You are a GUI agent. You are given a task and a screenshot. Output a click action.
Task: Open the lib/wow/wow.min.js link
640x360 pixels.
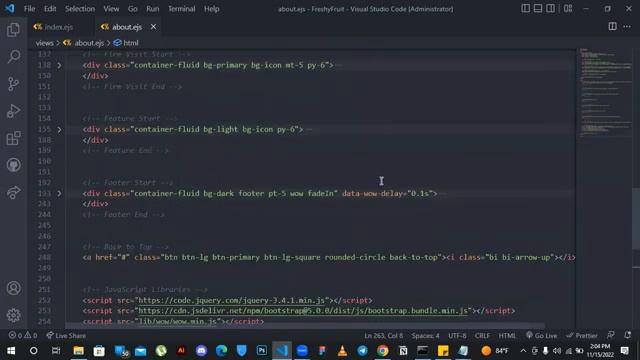pyautogui.click(x=178, y=322)
